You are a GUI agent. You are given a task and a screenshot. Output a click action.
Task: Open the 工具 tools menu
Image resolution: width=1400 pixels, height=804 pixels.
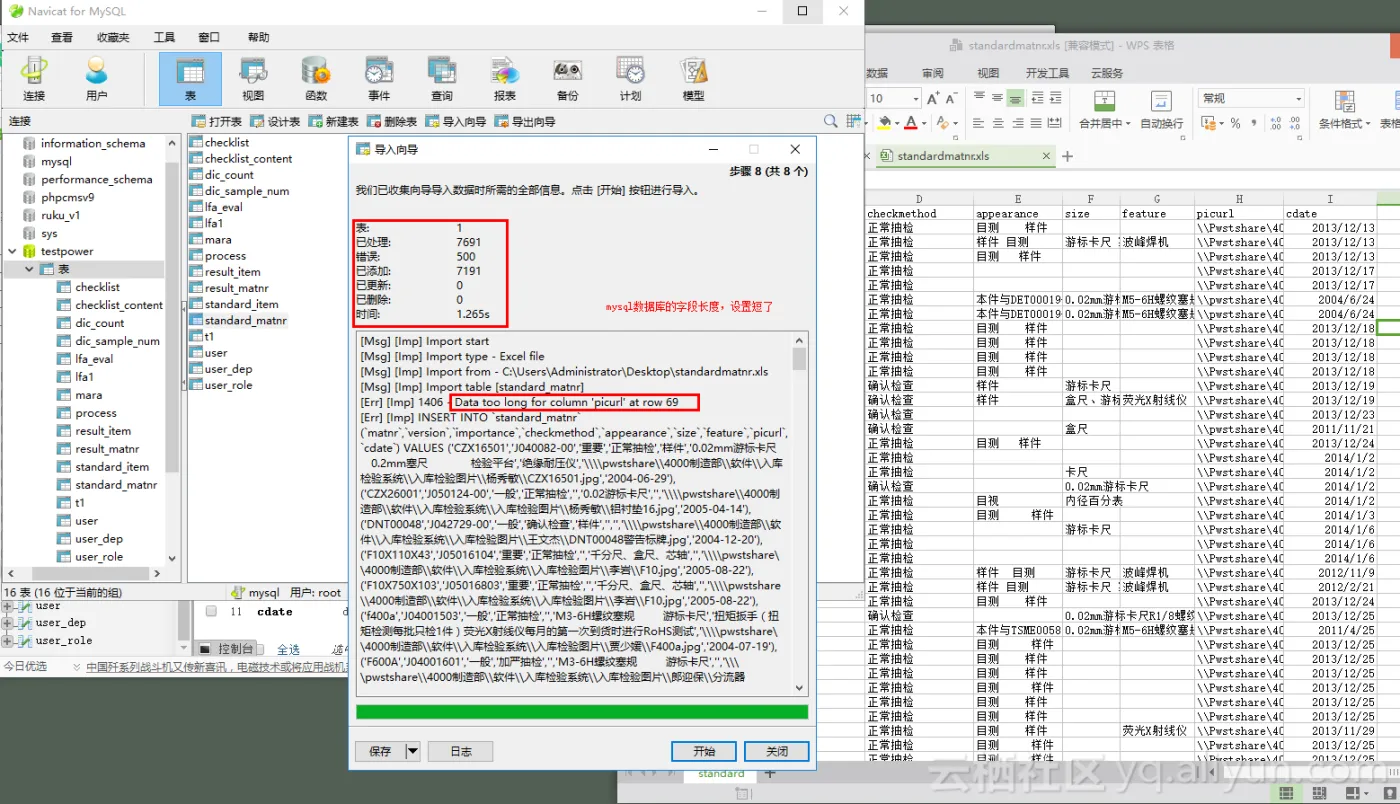point(164,37)
